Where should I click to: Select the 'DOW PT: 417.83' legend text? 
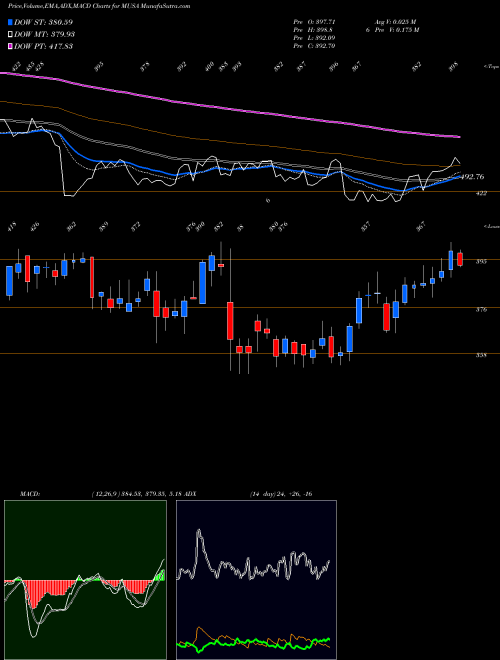(x=44, y=46)
